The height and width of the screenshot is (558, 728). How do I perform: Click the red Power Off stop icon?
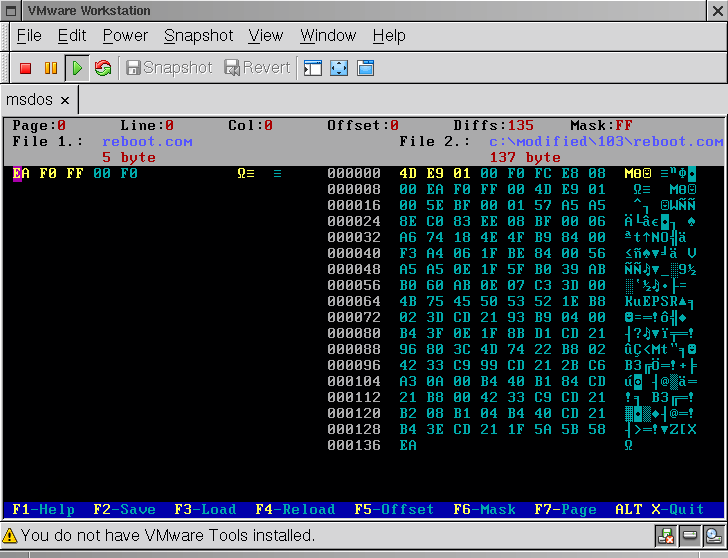(x=26, y=68)
